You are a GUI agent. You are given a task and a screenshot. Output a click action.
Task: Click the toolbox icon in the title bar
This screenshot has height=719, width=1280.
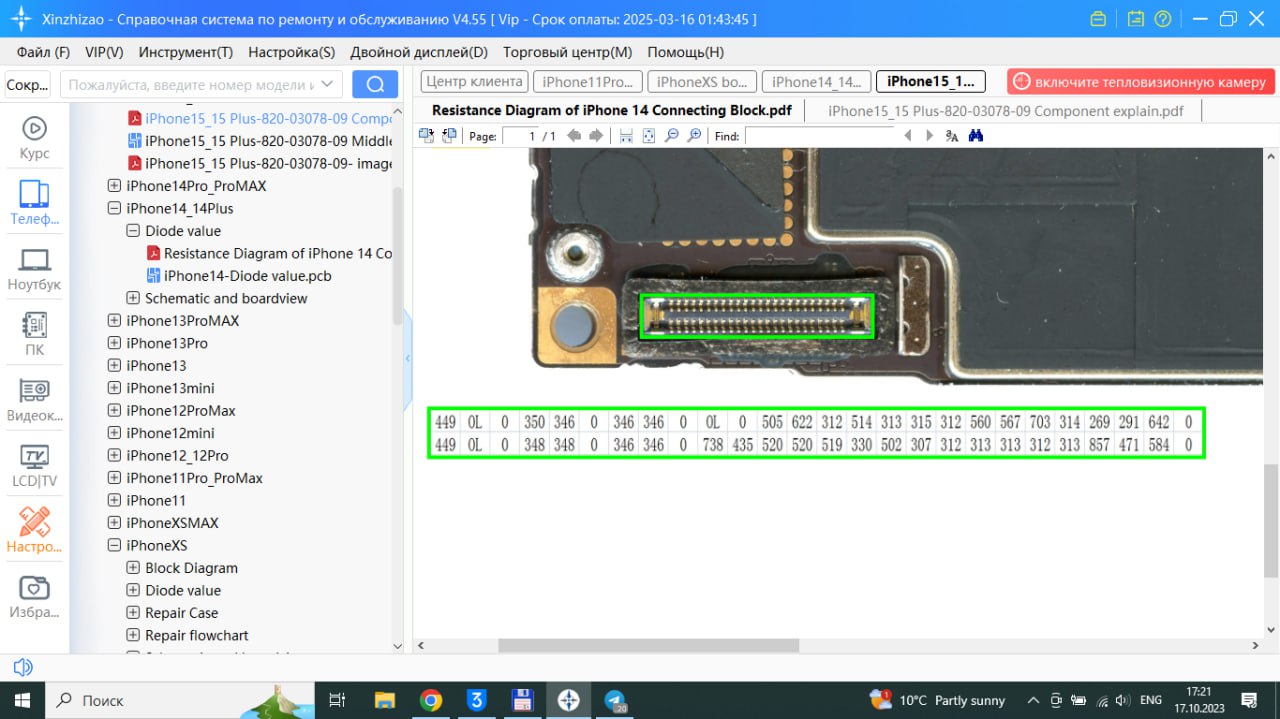1098,19
